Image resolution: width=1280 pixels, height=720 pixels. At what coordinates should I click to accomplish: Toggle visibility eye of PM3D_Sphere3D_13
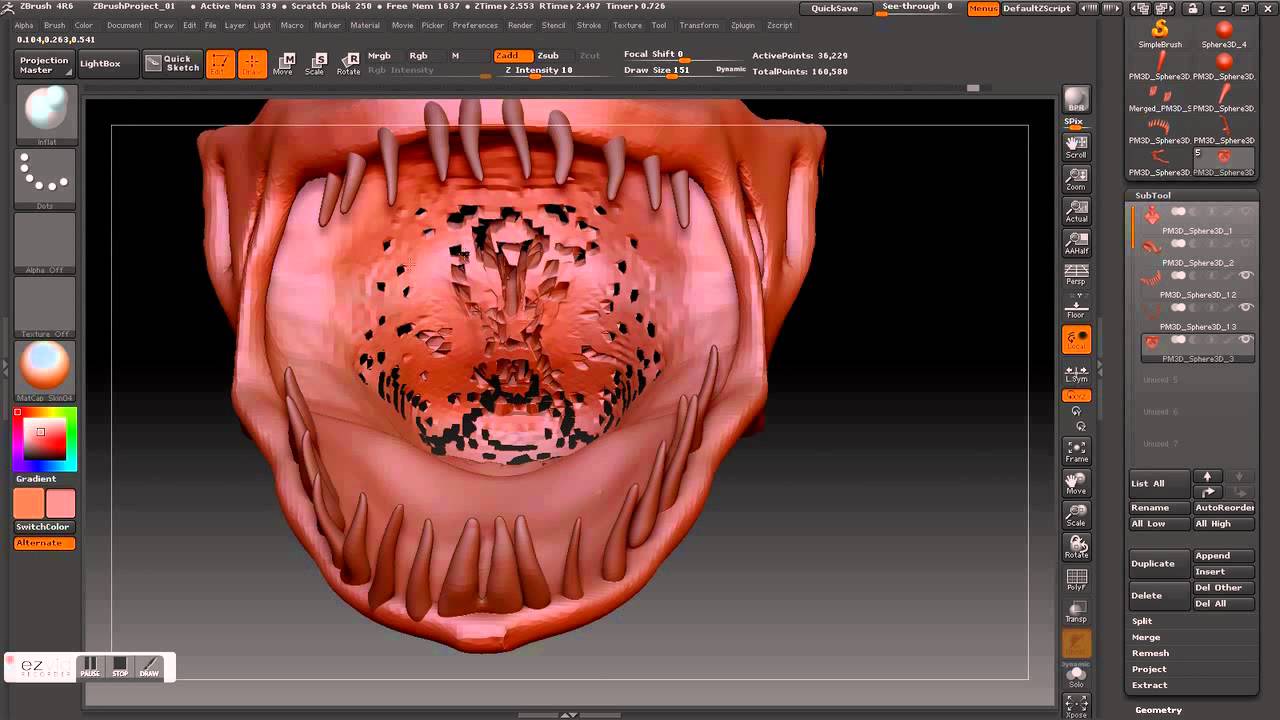coord(1246,307)
